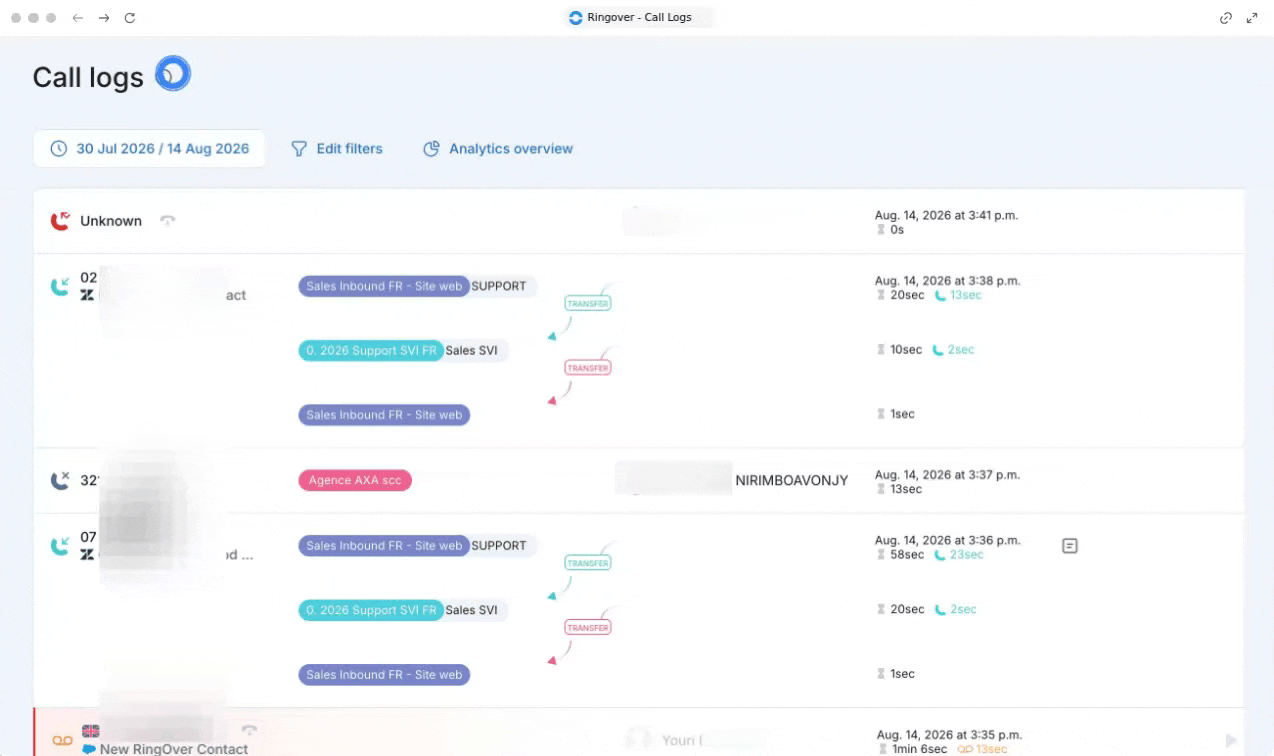
Task: Select 0. 2026 Support SVI FR tag of 3:38 p.m. call
Action: (371, 350)
